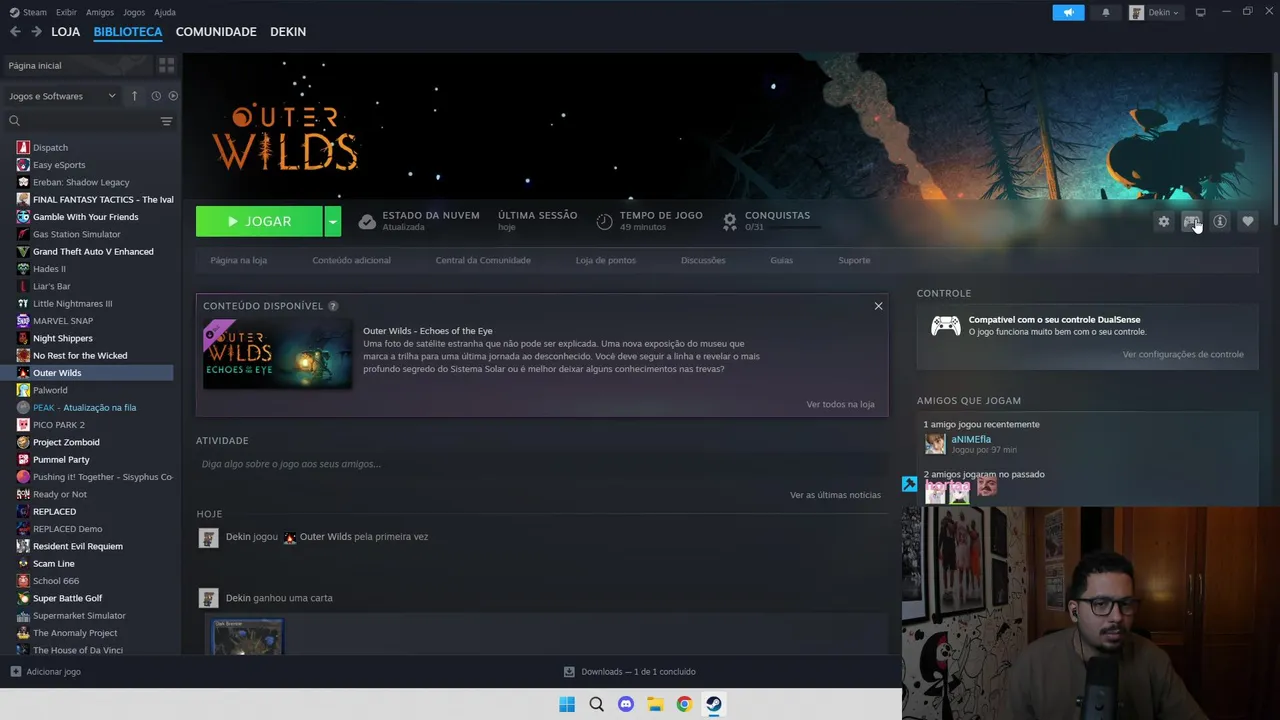
Task: Click the downloads tray icon
Action: [569, 672]
